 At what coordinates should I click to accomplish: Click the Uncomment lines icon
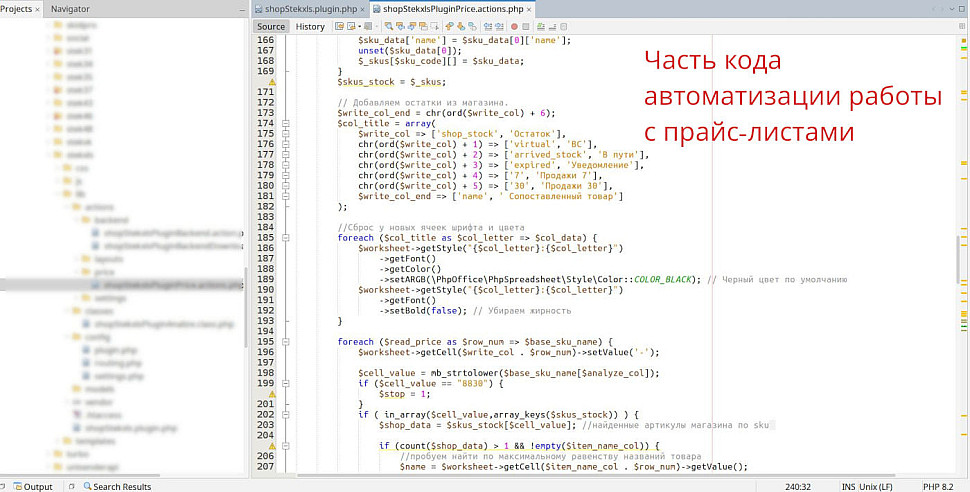(552, 27)
